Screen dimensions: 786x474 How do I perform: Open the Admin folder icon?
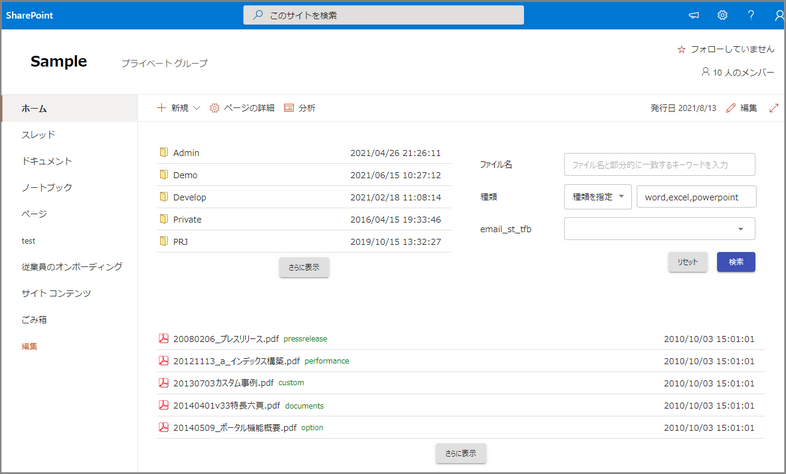click(x=163, y=153)
